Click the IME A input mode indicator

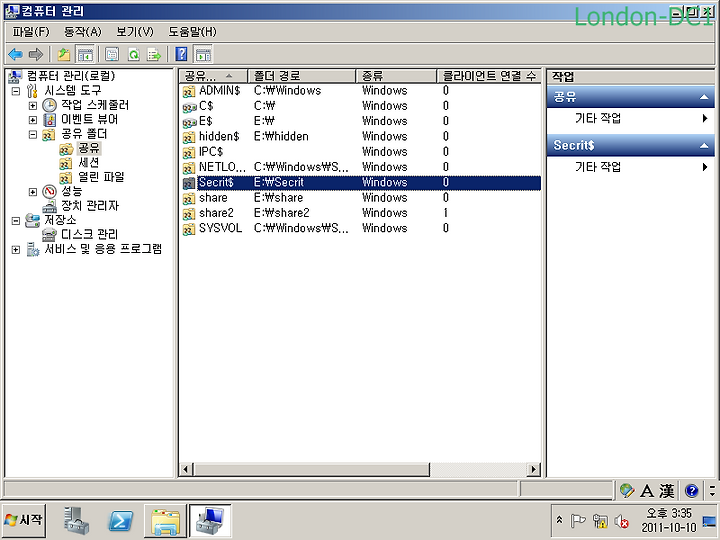tap(647, 491)
